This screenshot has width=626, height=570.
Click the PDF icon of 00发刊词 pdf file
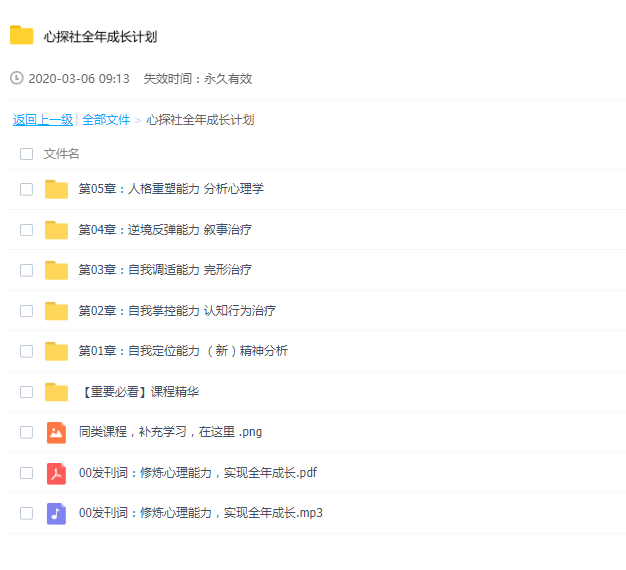coord(56,473)
